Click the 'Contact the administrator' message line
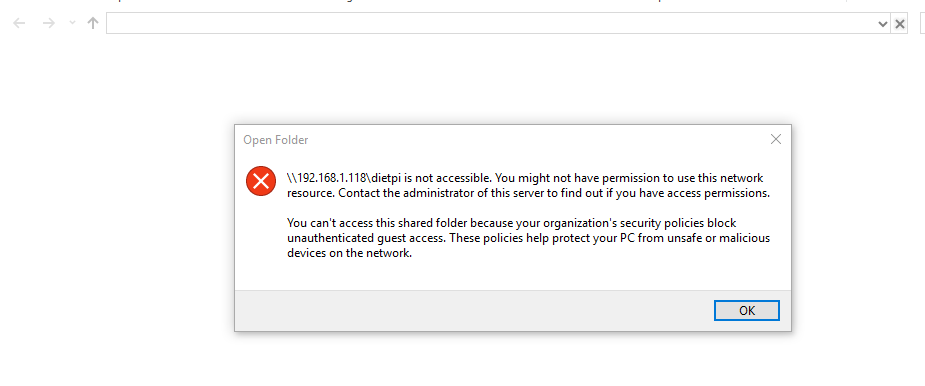 [529, 193]
